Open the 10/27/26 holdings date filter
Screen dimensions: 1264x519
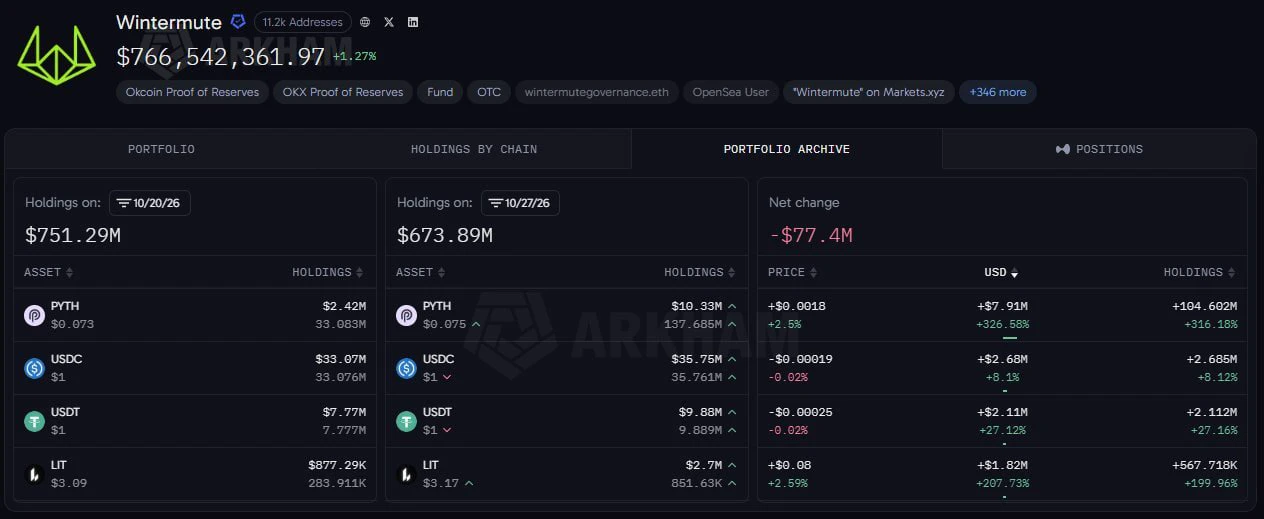click(x=520, y=203)
